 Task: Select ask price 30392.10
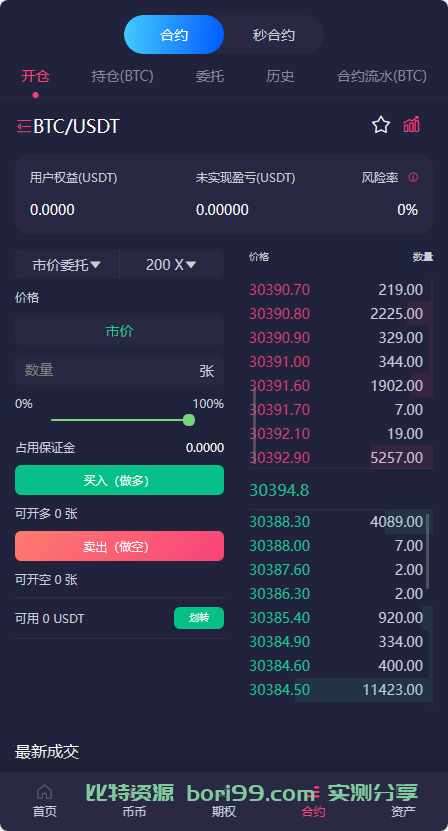point(279,434)
